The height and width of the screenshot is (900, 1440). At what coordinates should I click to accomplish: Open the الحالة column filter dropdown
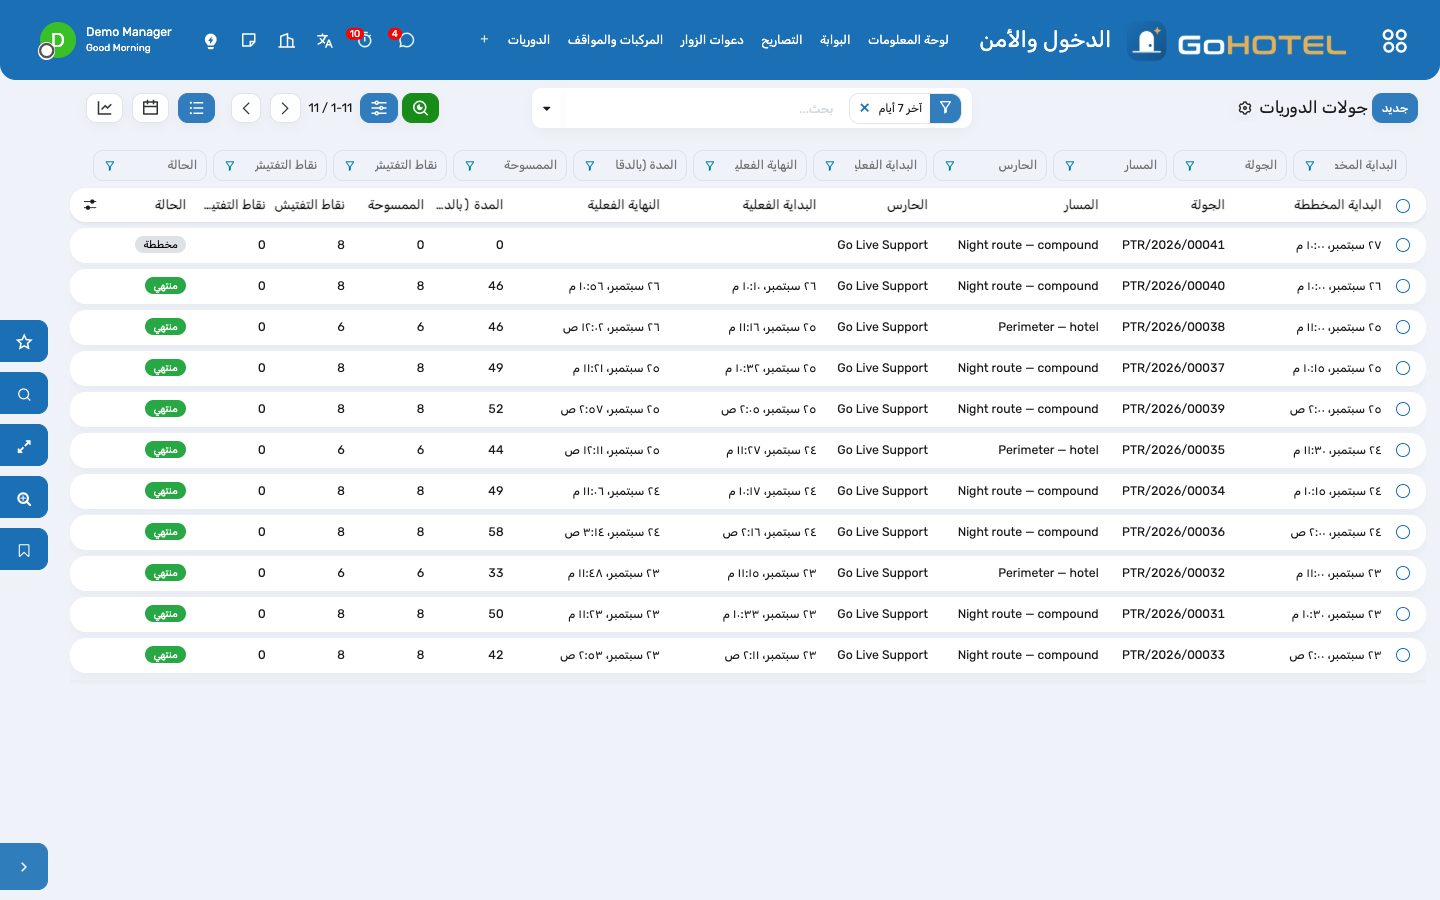coord(110,166)
